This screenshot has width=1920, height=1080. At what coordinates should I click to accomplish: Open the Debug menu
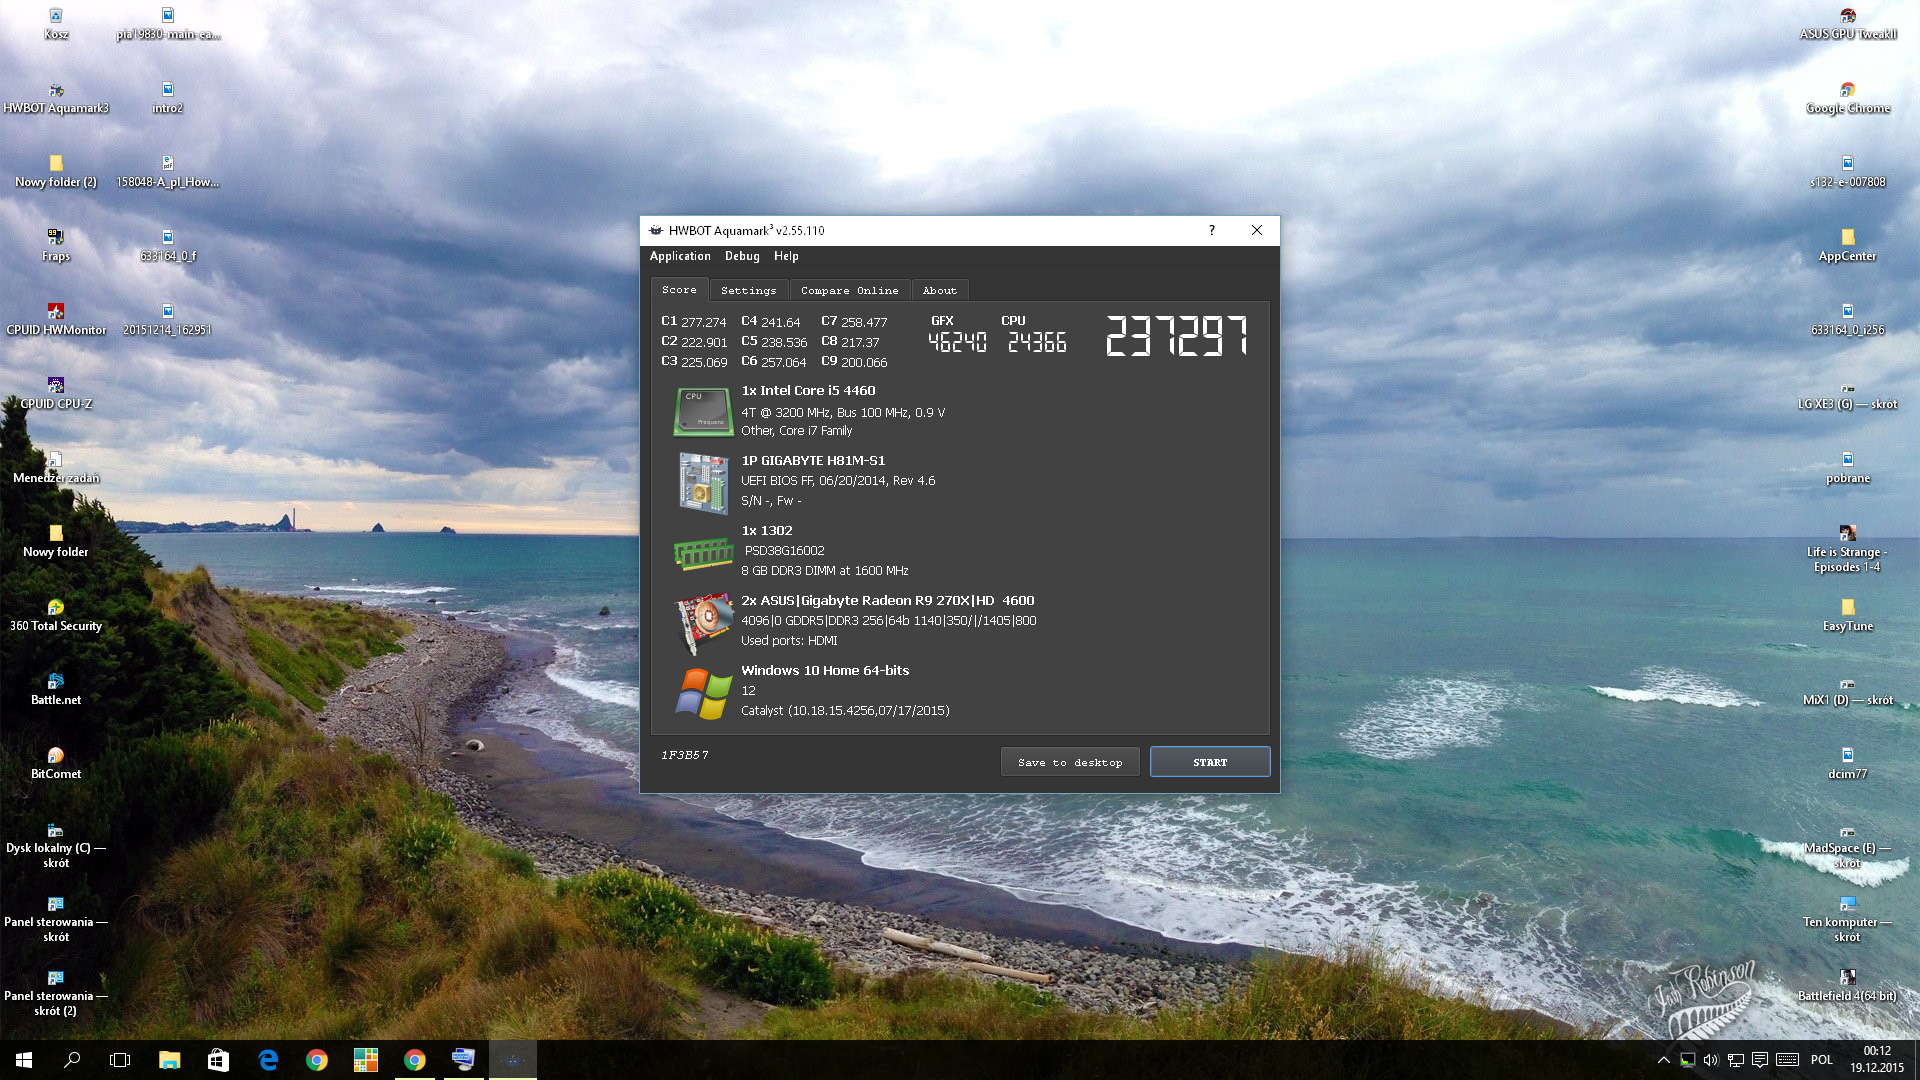(742, 256)
